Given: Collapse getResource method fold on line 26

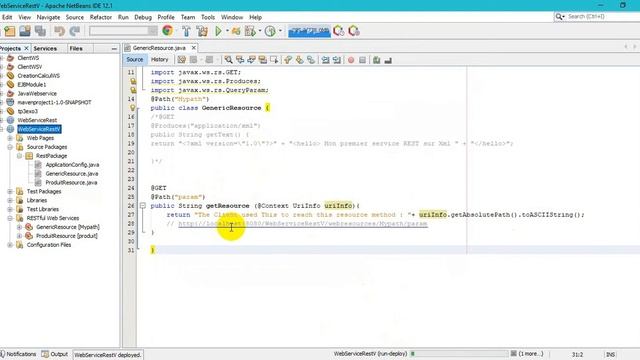Looking at the screenshot, I should [x=142, y=206].
